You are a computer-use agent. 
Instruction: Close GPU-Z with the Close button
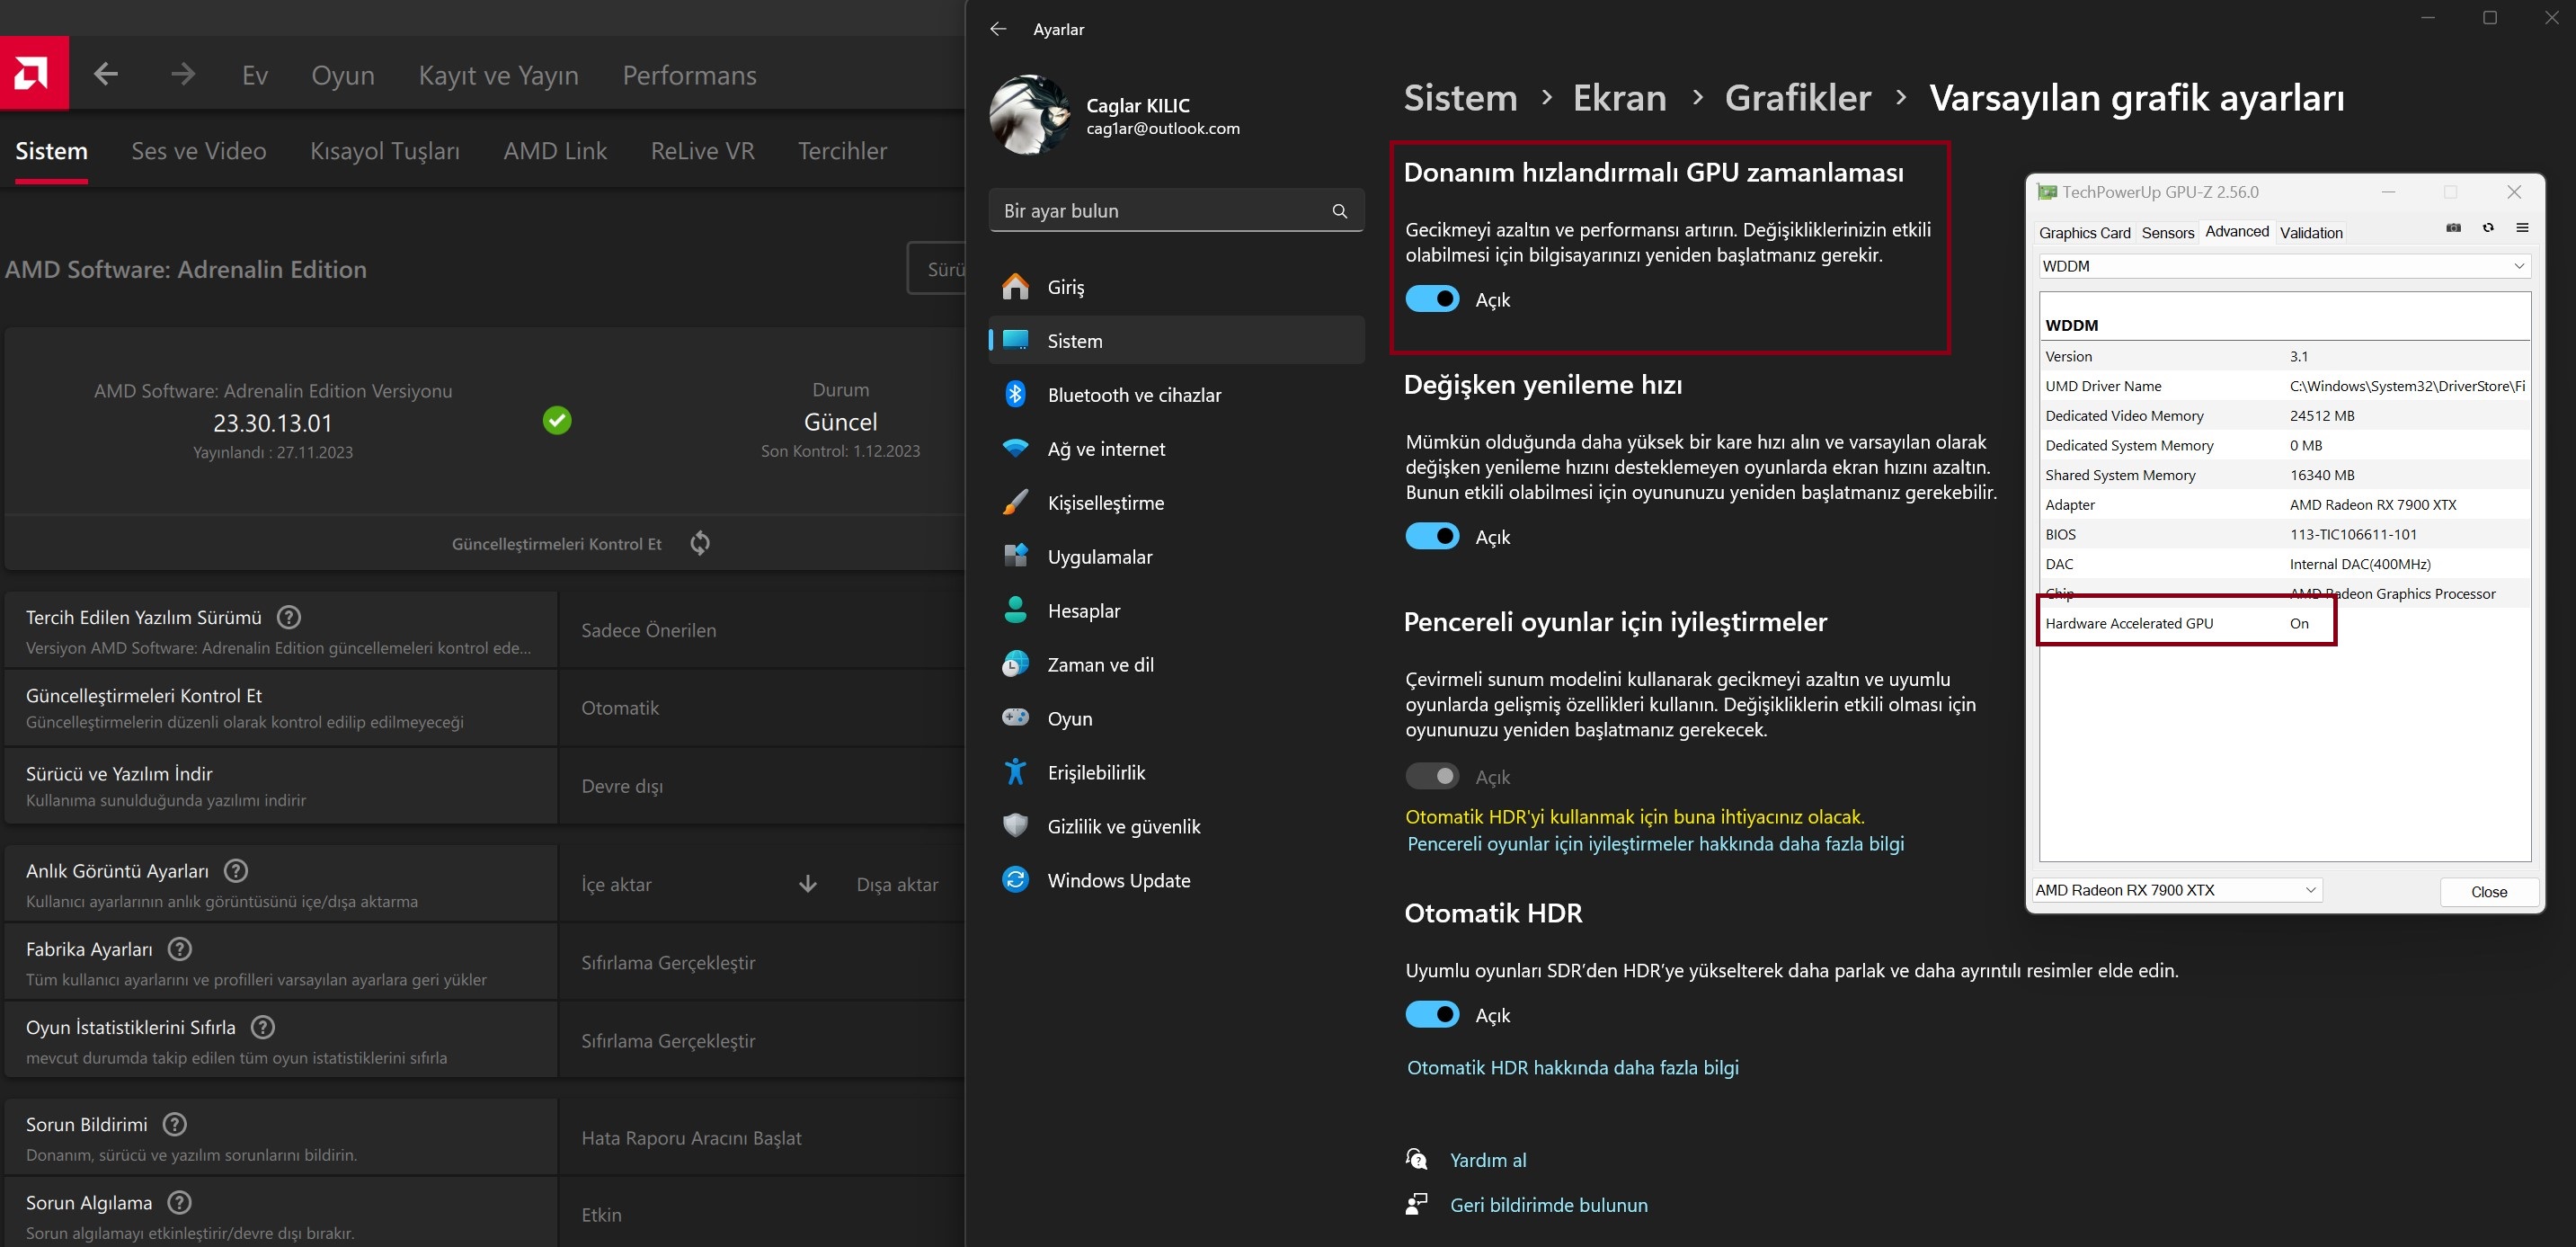(x=2488, y=892)
